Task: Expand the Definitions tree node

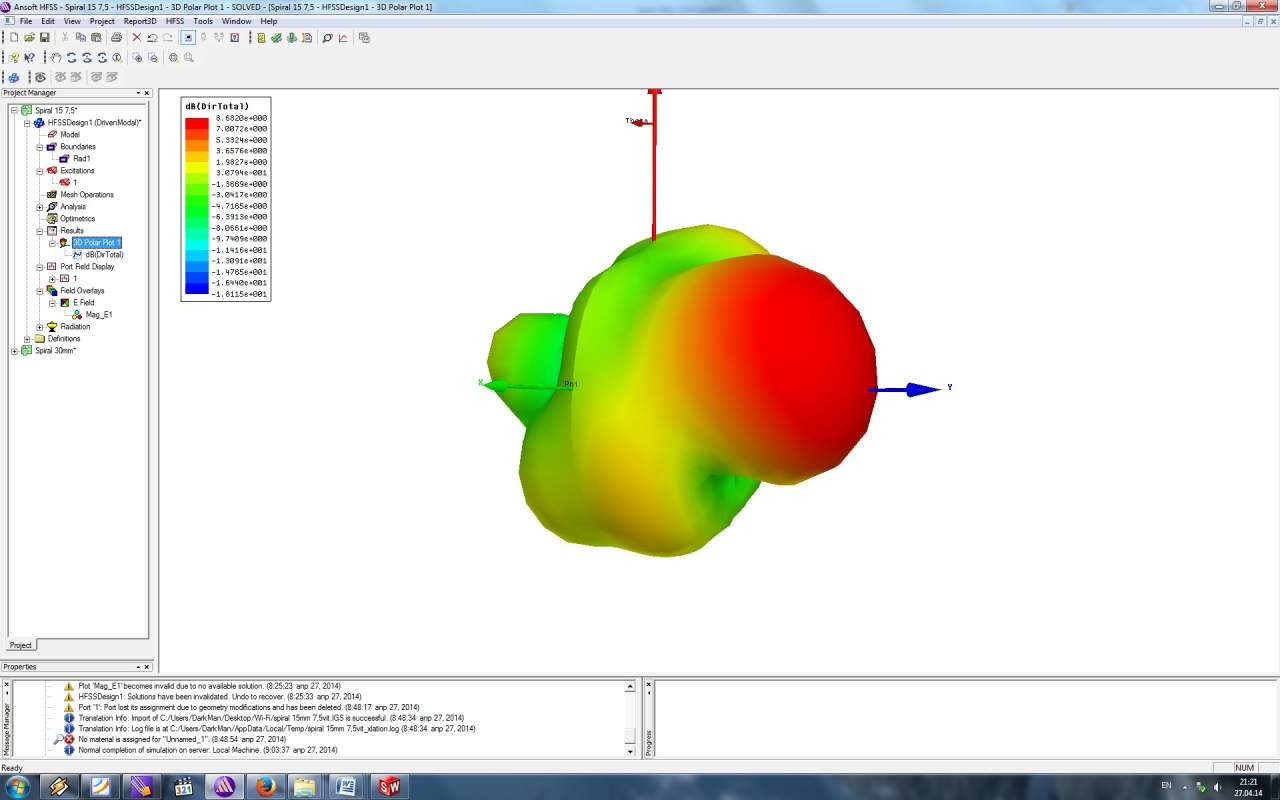Action: [28, 339]
